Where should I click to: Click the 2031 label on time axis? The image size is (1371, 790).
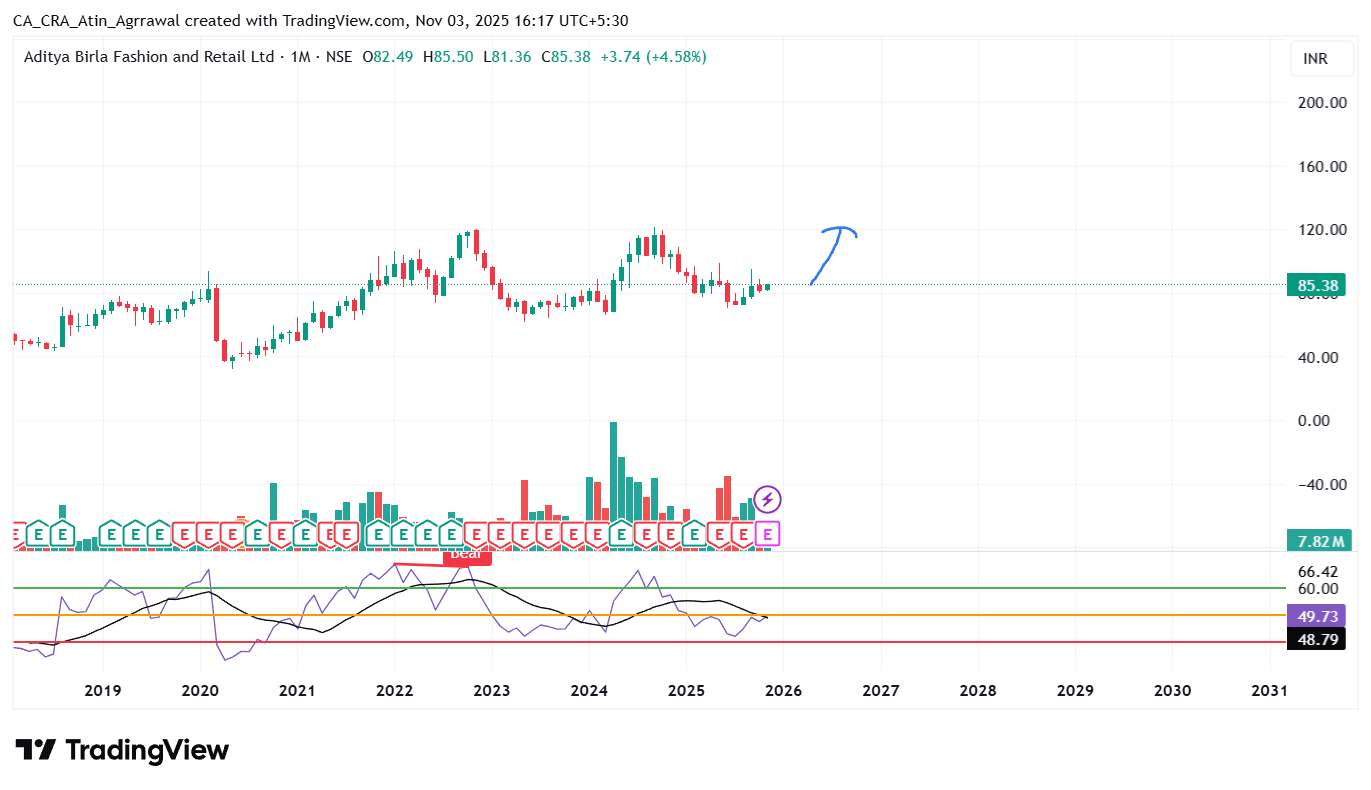tap(1269, 690)
